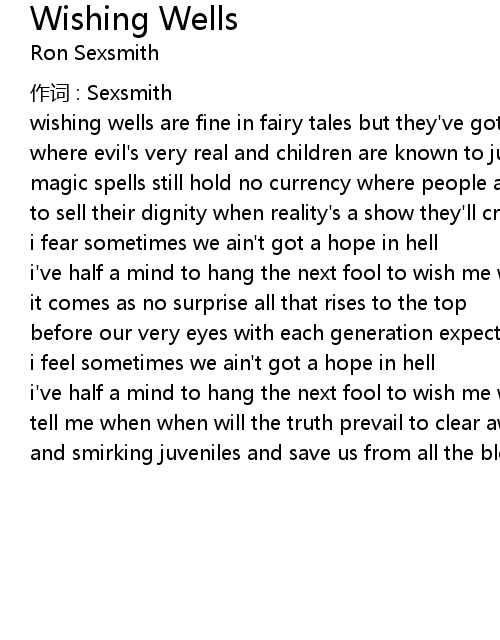Click the words hope in hell in fear line
Image resolution: width=500 pixels, height=640 pixels.
pyautogui.click(x=383, y=243)
